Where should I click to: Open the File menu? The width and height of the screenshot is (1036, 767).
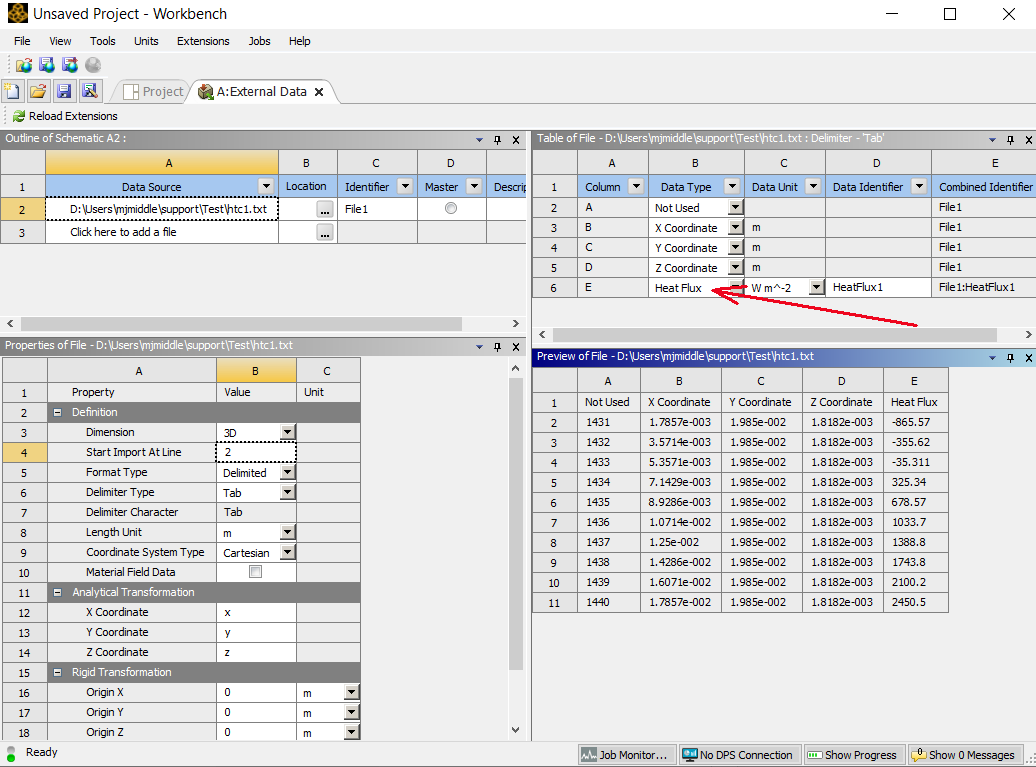(x=22, y=41)
